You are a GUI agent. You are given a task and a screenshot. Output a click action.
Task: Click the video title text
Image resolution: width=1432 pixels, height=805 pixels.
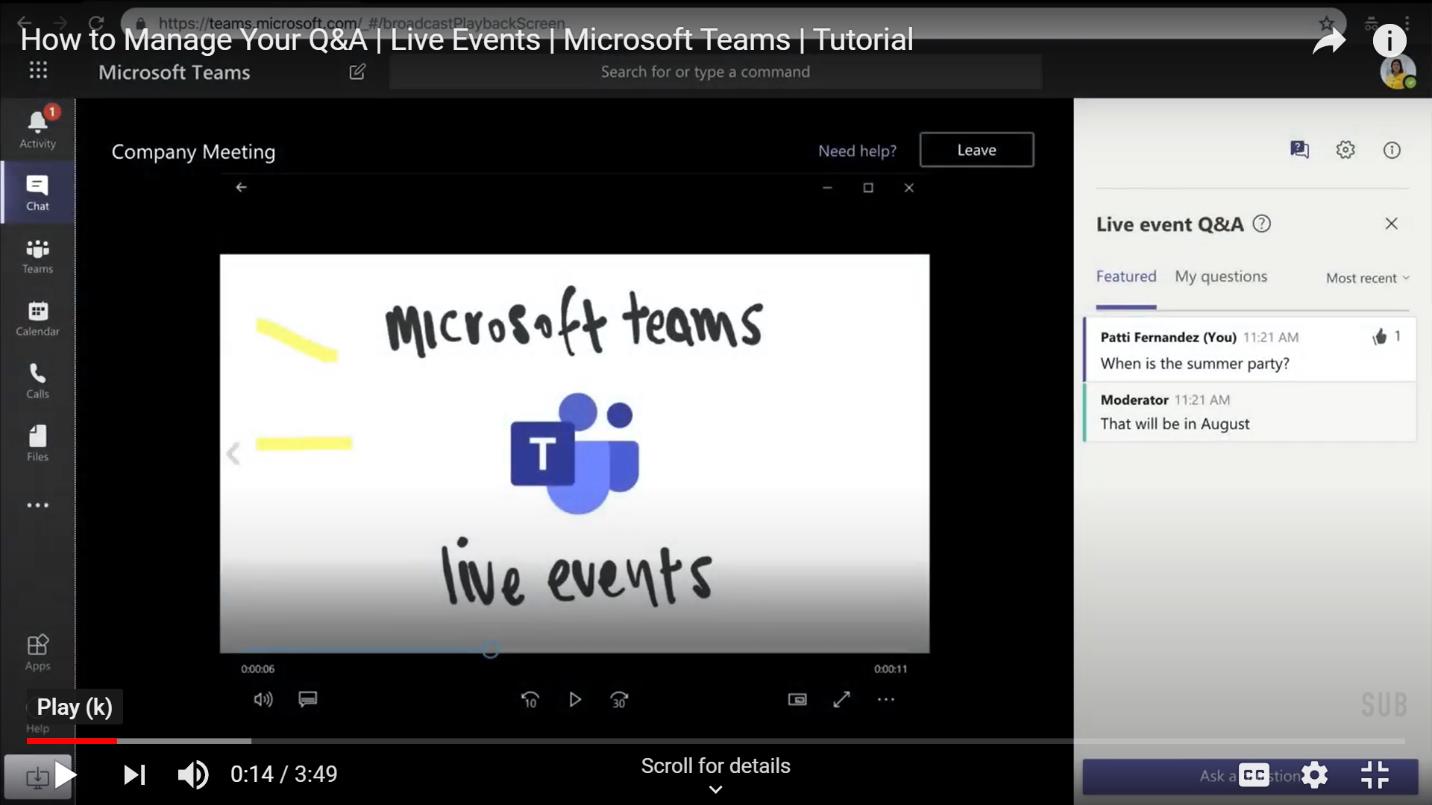point(467,39)
